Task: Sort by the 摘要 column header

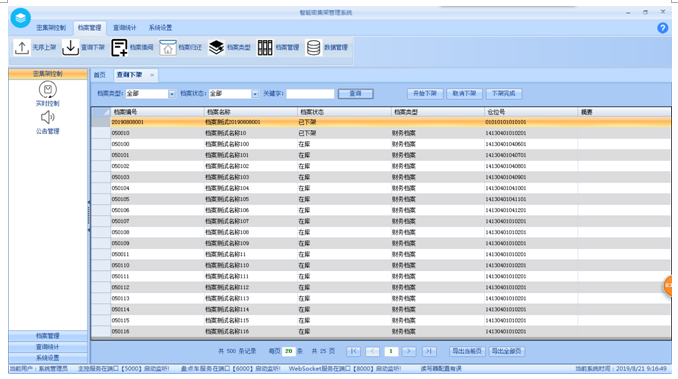Action: coord(624,112)
